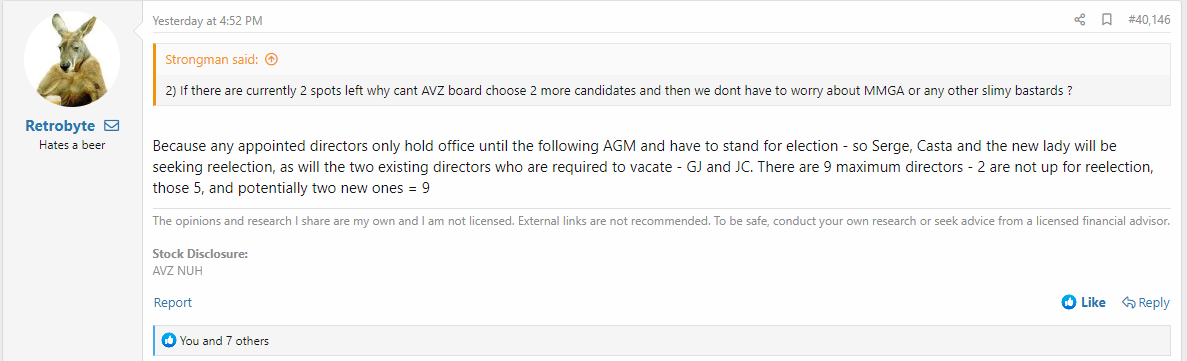Click the "Yesterday at 4:52 PM" timestamp
Viewport: 1187px width, 361px height.
pyautogui.click(x=207, y=21)
